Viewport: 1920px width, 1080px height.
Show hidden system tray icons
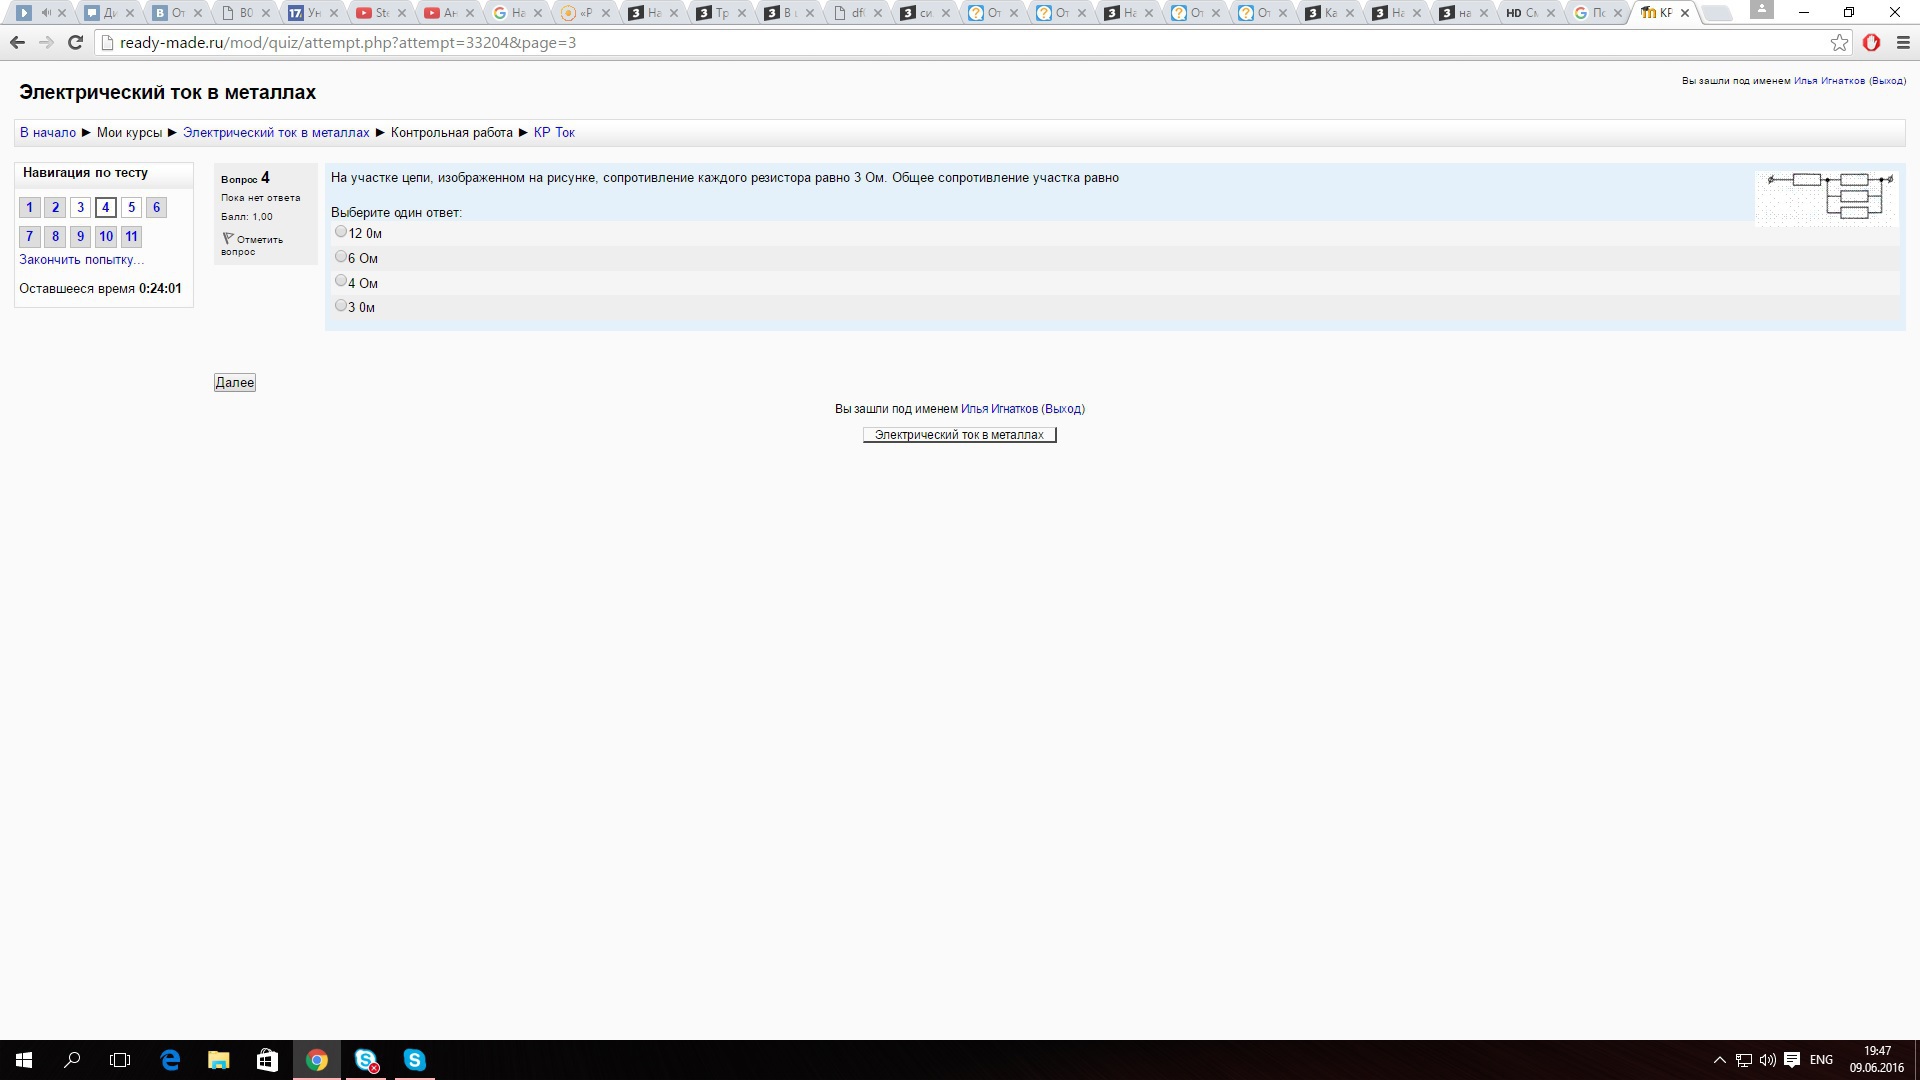click(1719, 1060)
